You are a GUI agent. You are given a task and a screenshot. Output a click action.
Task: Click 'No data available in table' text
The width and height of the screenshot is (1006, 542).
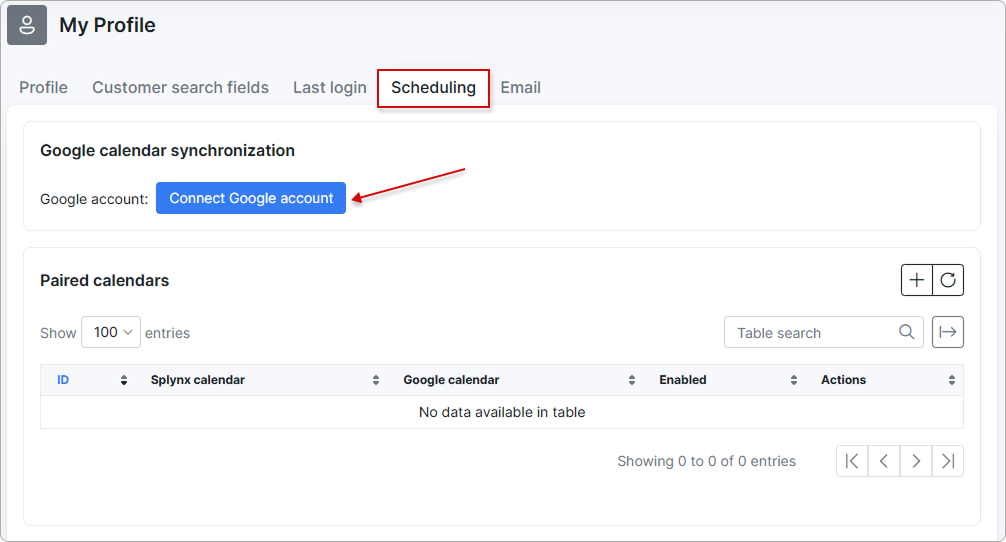[x=502, y=412]
